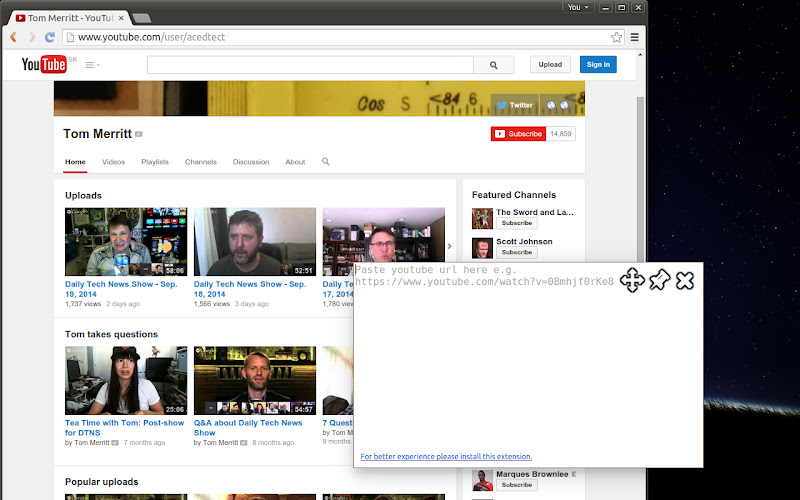Image resolution: width=800 pixels, height=500 pixels.
Task: Open the You profile dropdown
Action: 578,7
